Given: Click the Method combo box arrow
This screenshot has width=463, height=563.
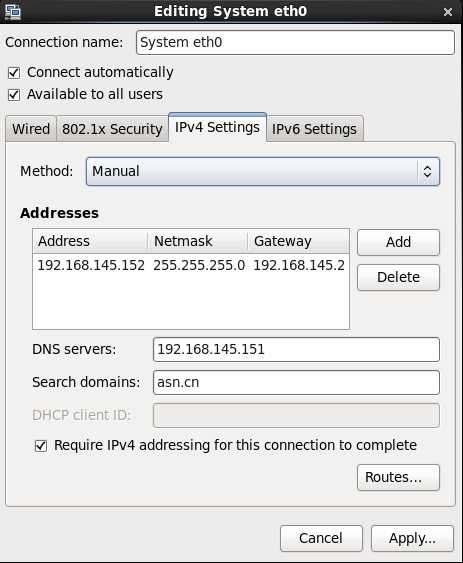Looking at the screenshot, I should pyautogui.click(x=427, y=171).
